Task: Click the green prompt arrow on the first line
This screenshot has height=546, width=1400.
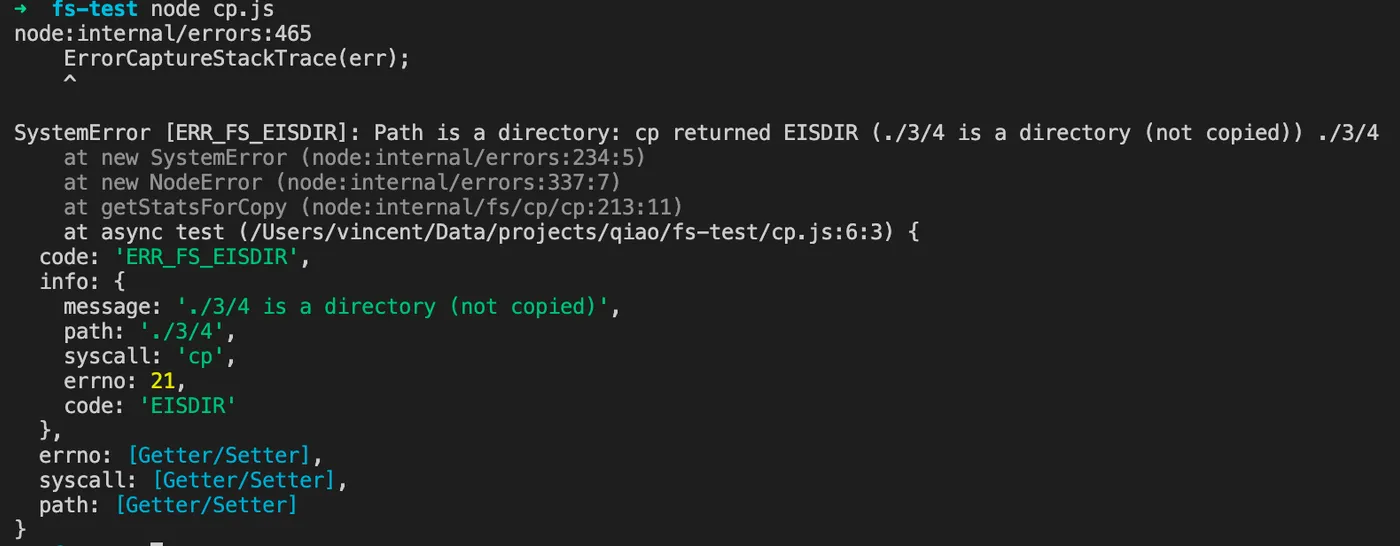Action: click(20, 9)
